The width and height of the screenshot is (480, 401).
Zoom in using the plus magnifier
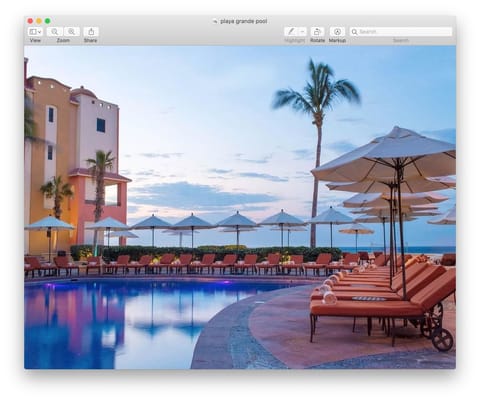pyautogui.click(x=72, y=32)
